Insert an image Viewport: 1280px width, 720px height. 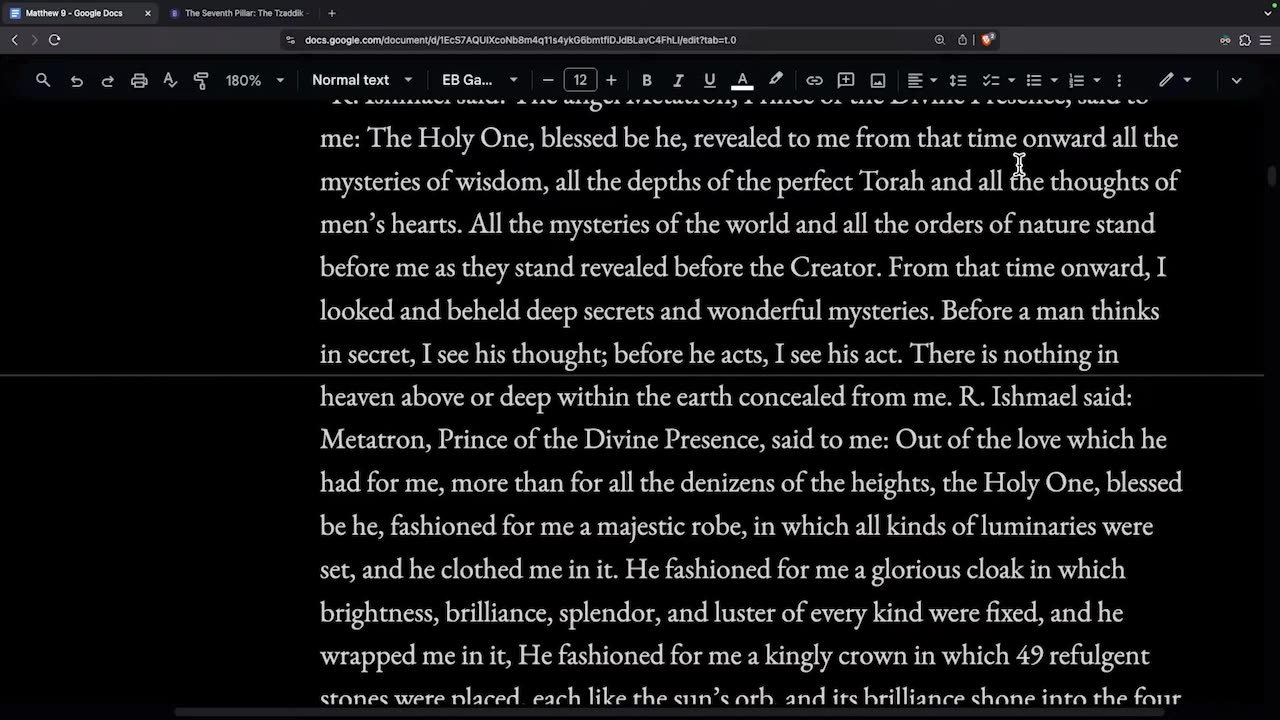(878, 80)
